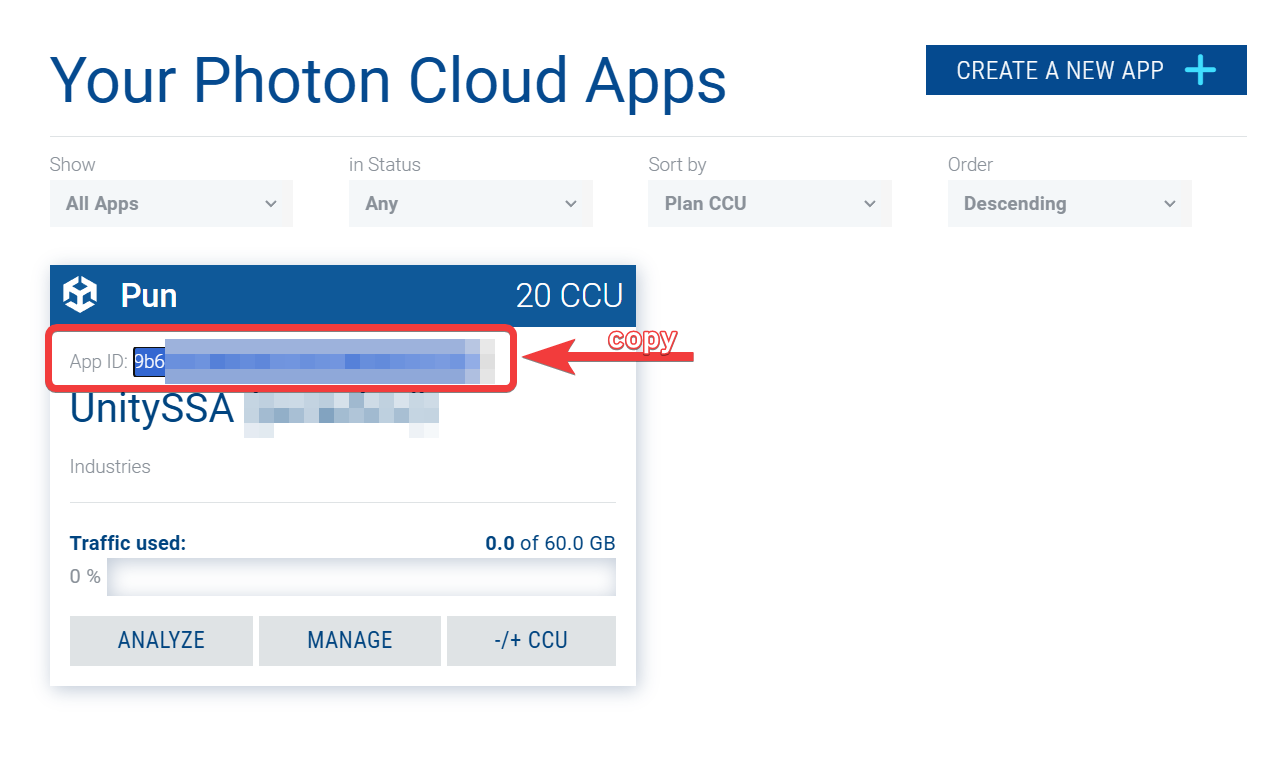Click the Traffic used label

click(x=128, y=543)
